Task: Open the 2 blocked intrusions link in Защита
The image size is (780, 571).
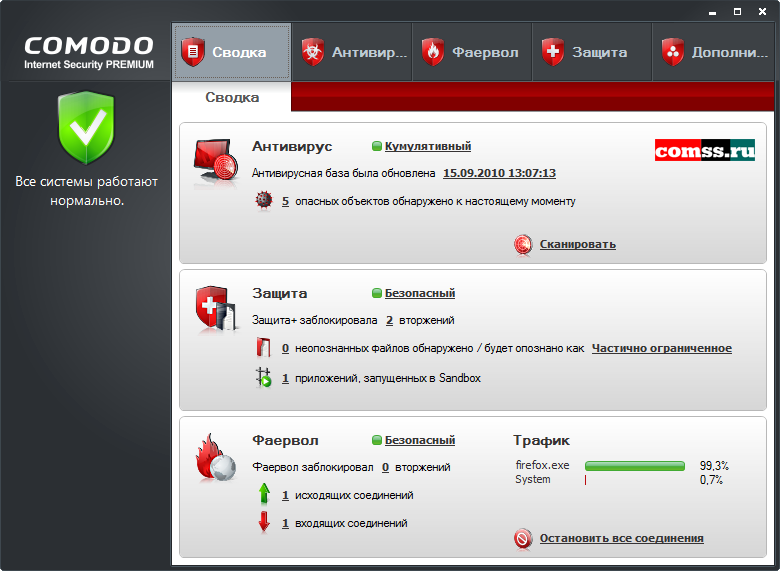Action: pos(390,320)
